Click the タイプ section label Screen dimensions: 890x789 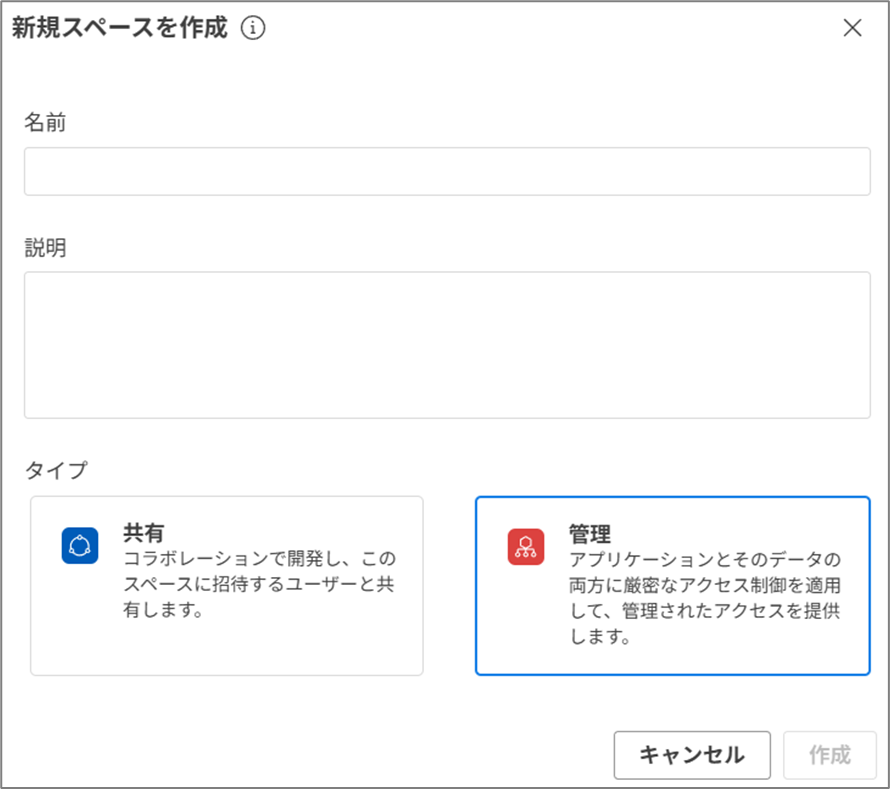click(x=56, y=470)
